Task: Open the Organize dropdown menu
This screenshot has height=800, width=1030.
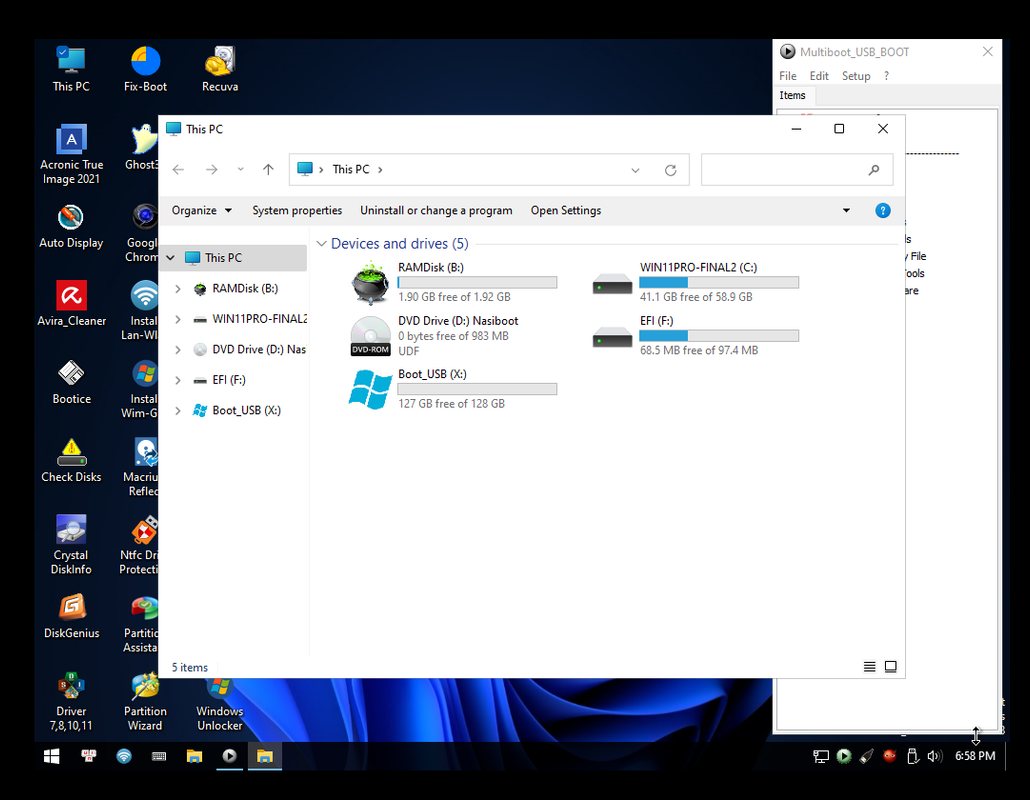Action: click(x=202, y=210)
